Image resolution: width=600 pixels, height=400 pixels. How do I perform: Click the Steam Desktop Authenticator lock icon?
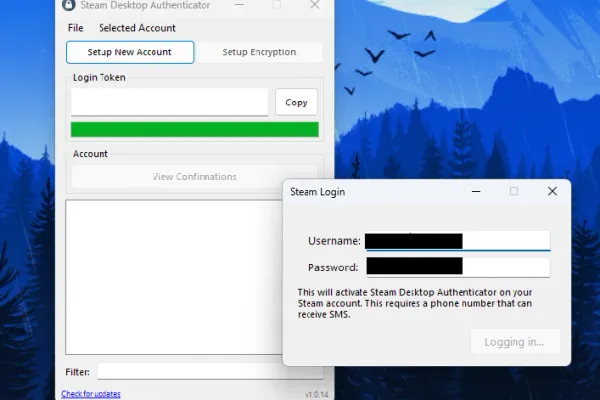pyautogui.click(x=69, y=5)
